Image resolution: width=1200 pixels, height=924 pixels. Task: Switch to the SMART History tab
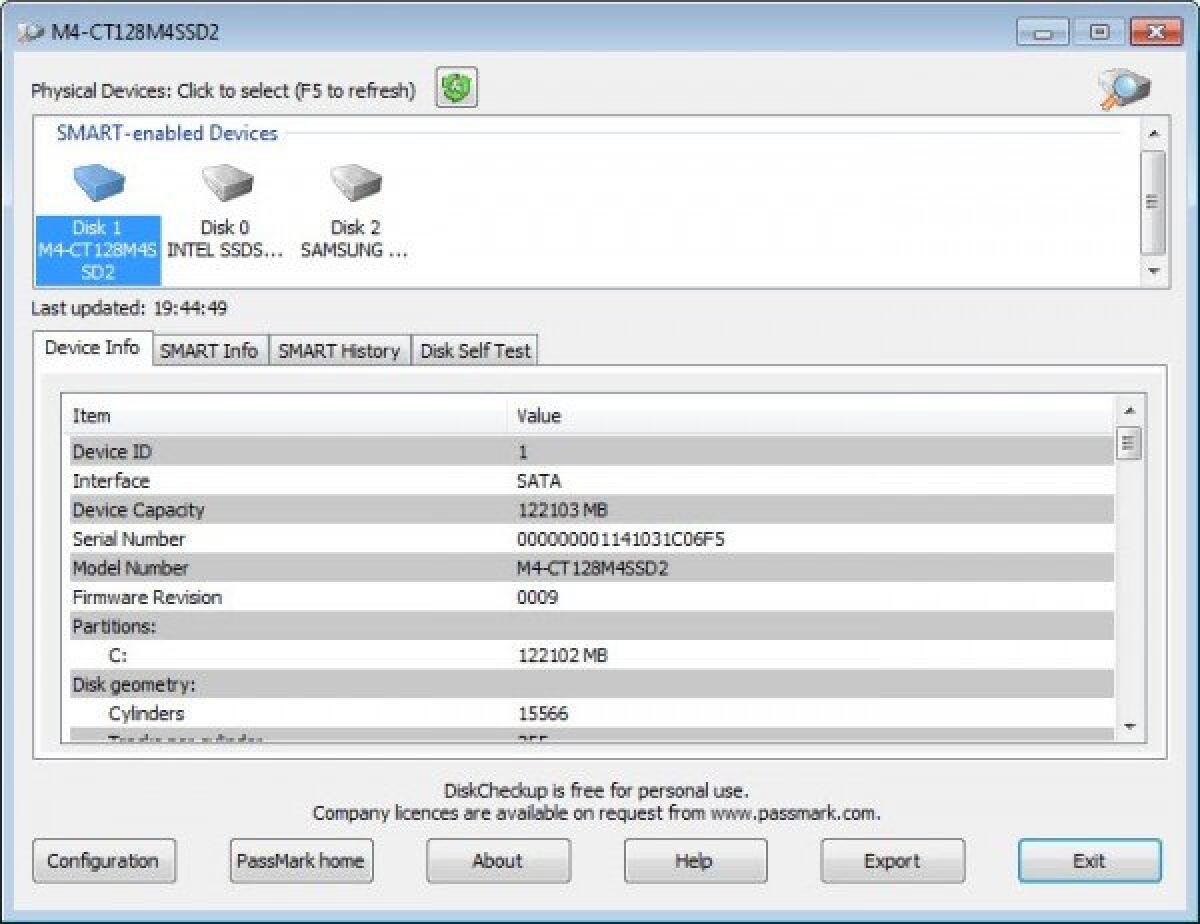click(340, 350)
